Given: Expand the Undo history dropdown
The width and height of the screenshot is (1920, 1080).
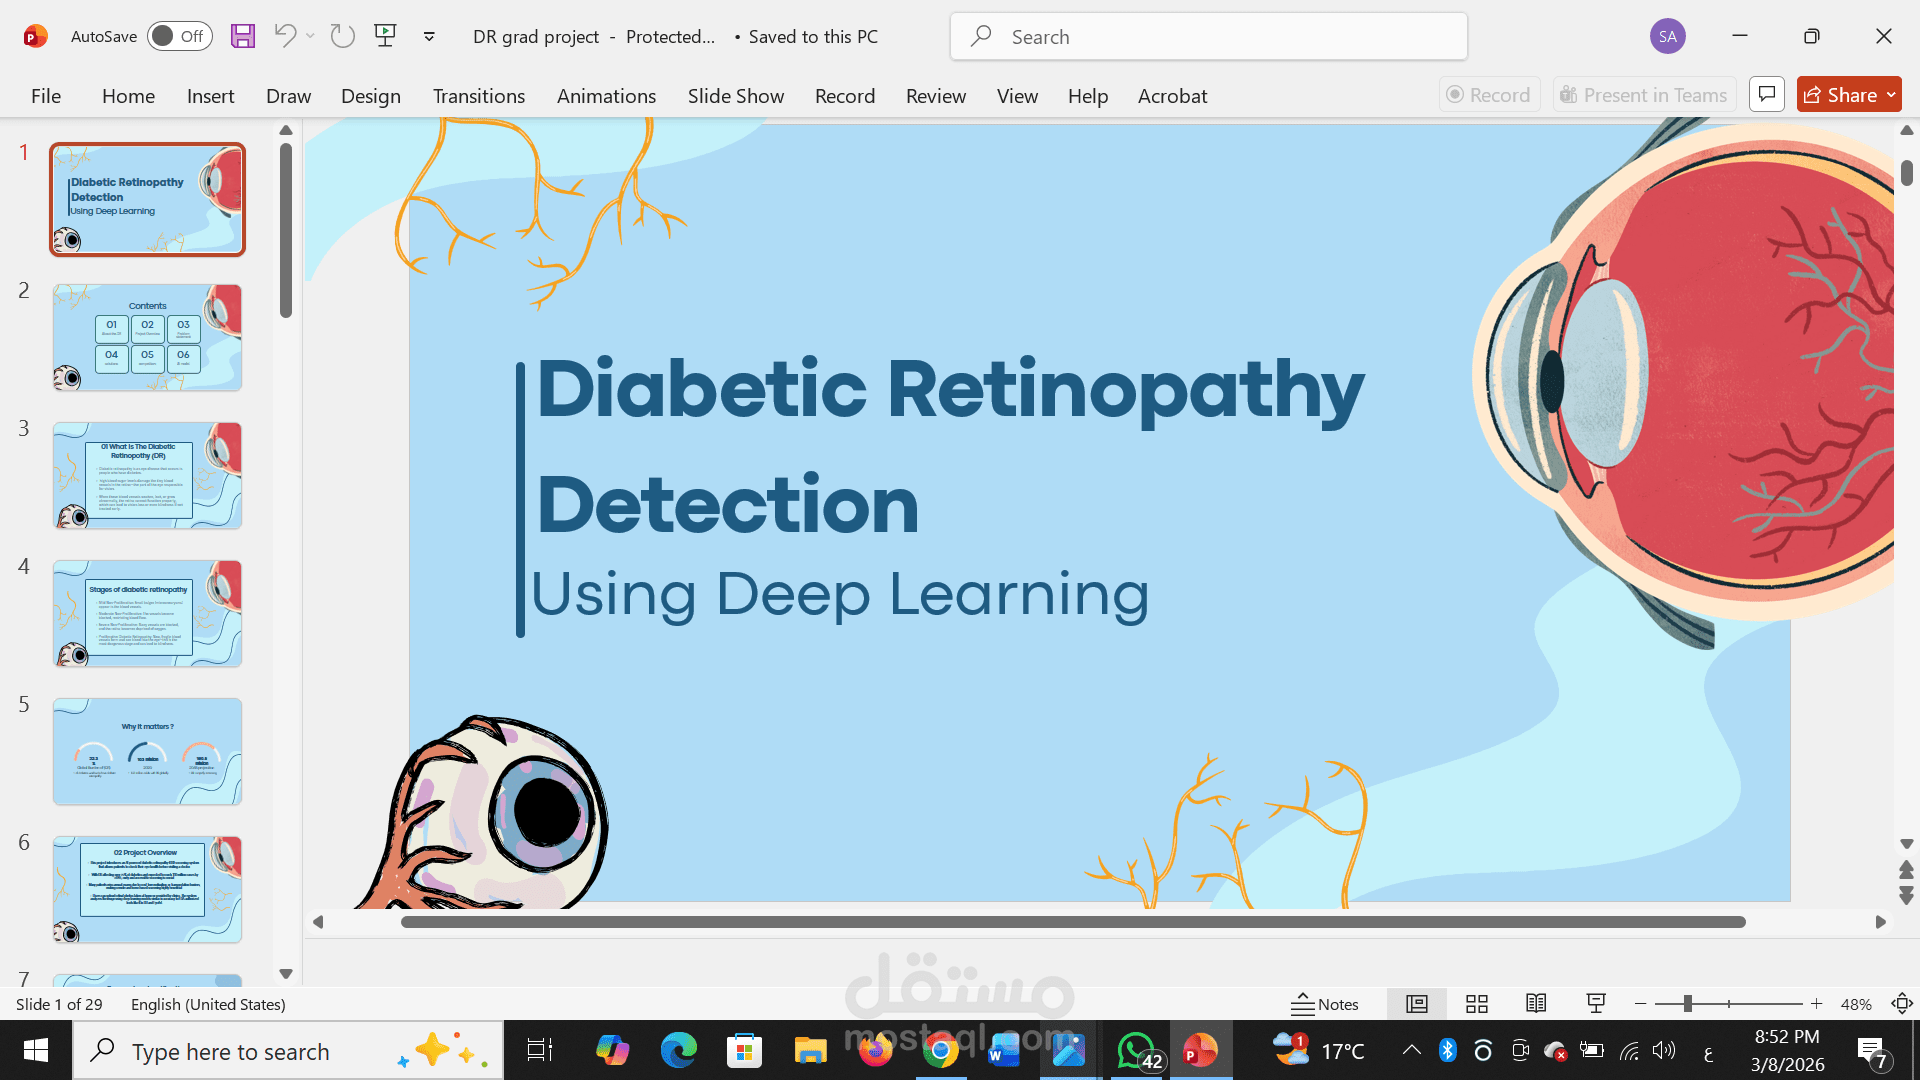Looking at the screenshot, I should click(310, 36).
